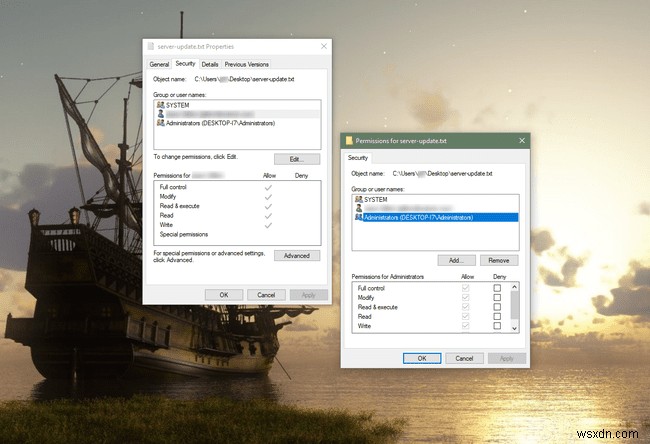The width and height of the screenshot is (650, 444).
Task: Click Special permissions row in Properties window
Action: coord(238,235)
